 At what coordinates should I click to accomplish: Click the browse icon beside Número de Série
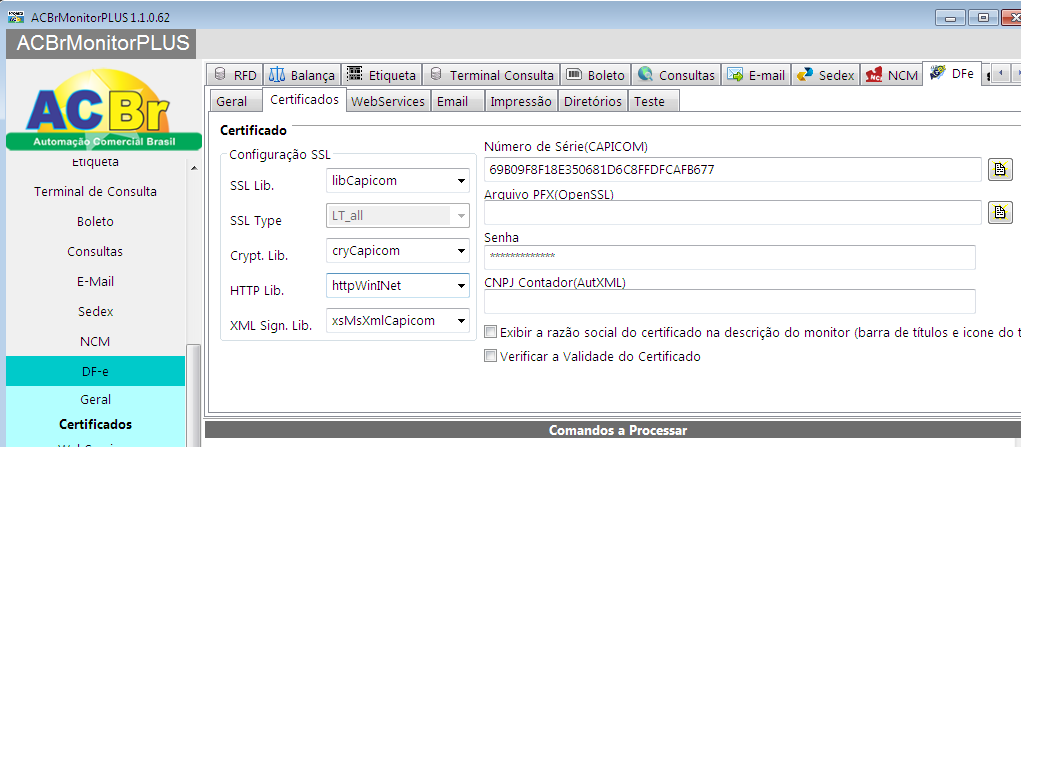coord(1000,169)
